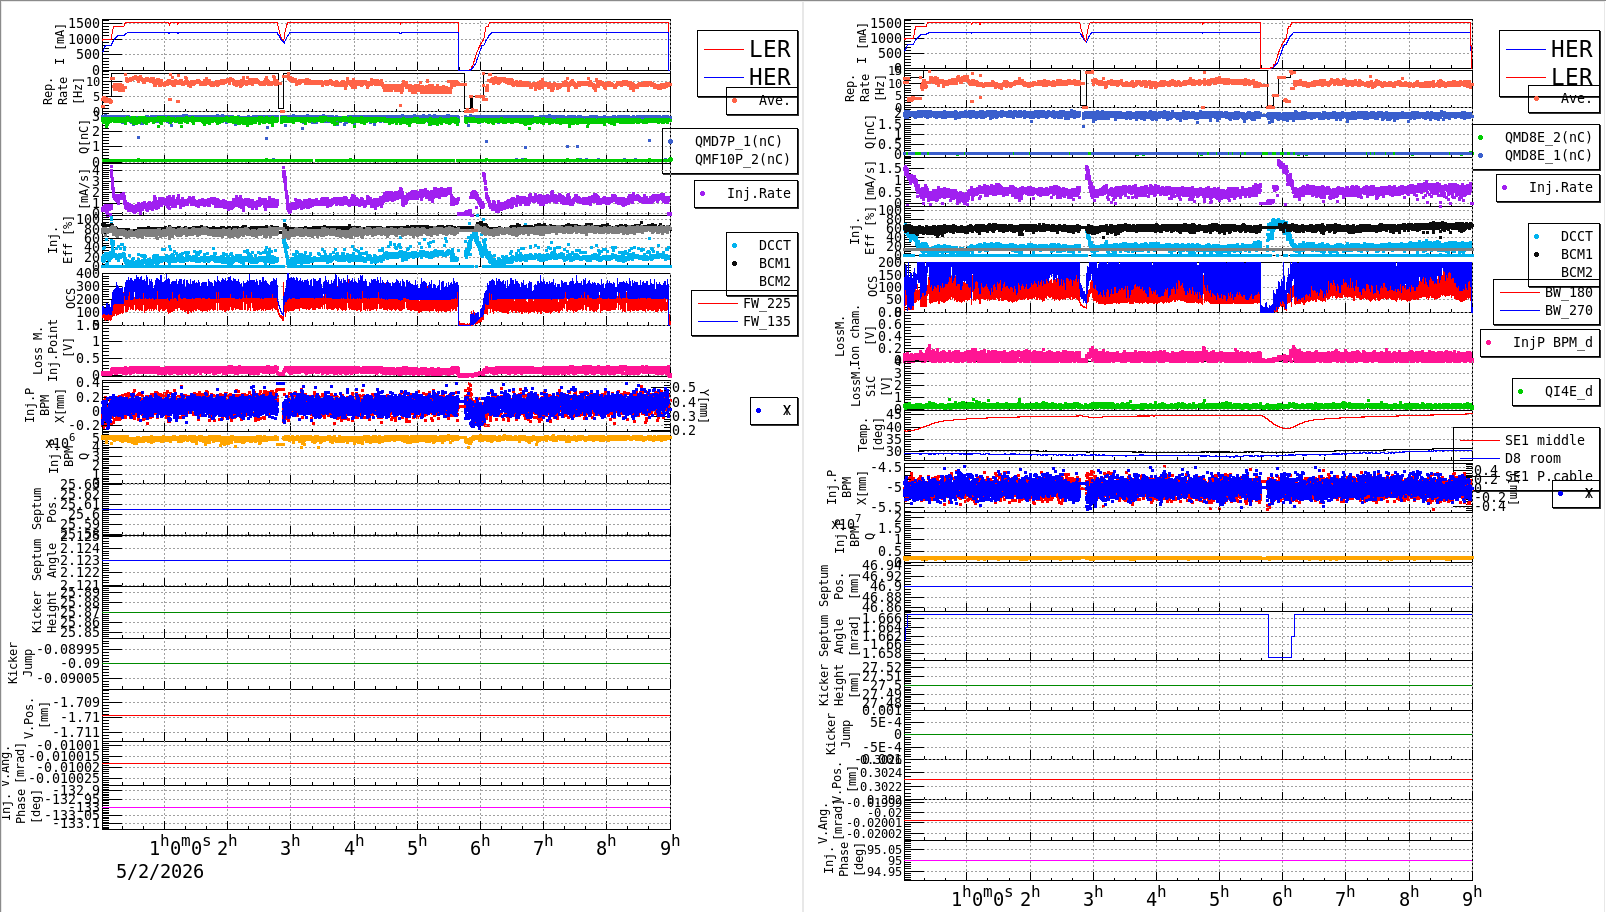Viewport: 1606px width, 912px height.
Task: Select Ave. legend in the right plot
Action: (x=1576, y=98)
